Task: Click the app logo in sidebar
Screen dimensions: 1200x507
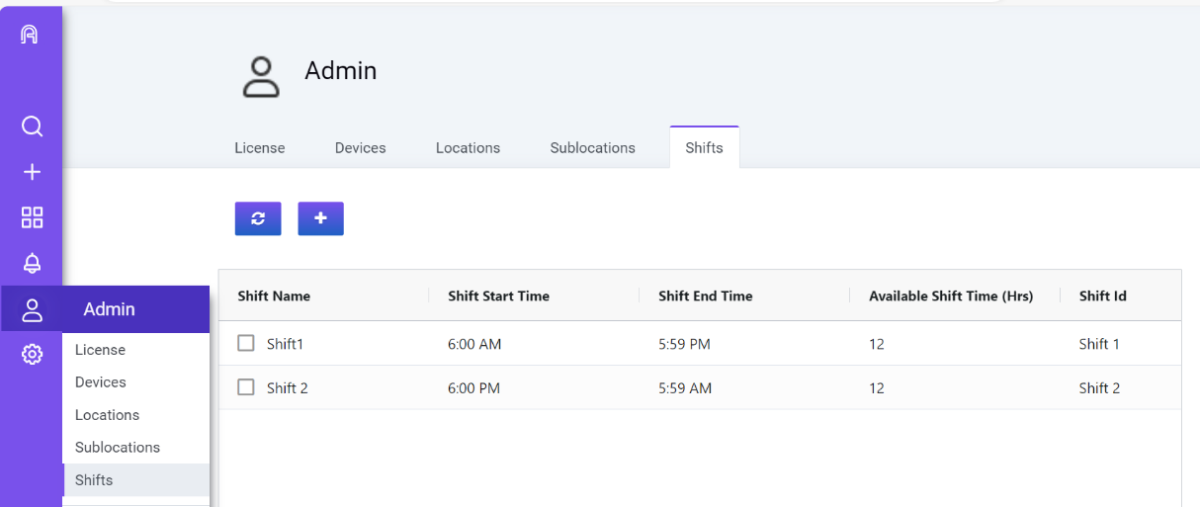Action: [30, 34]
